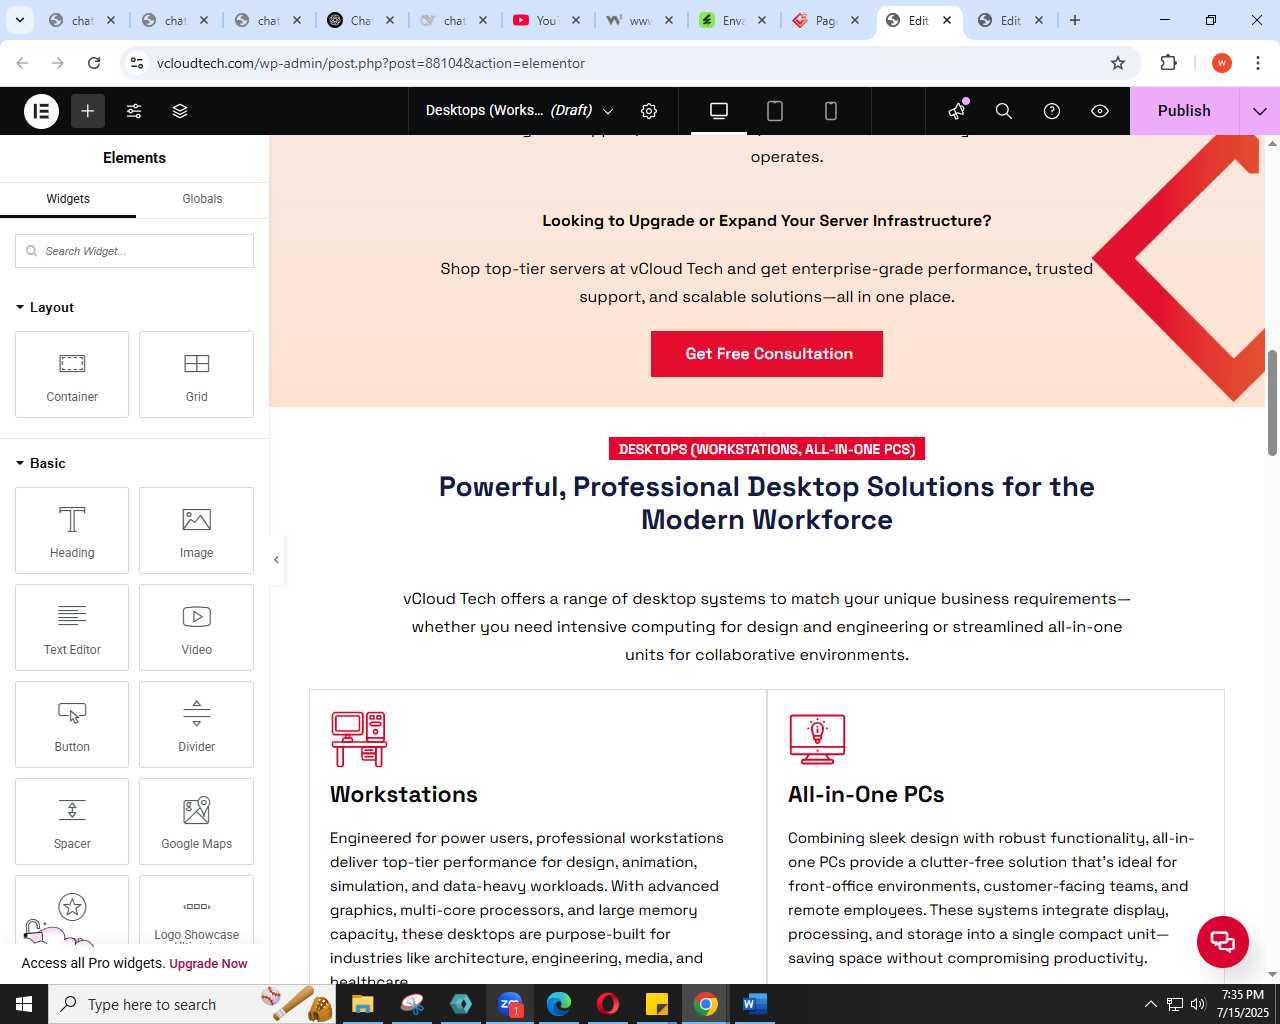The width and height of the screenshot is (1280, 1024).
Task: Click the All-in-One PCs monitor icon
Action: (x=817, y=739)
